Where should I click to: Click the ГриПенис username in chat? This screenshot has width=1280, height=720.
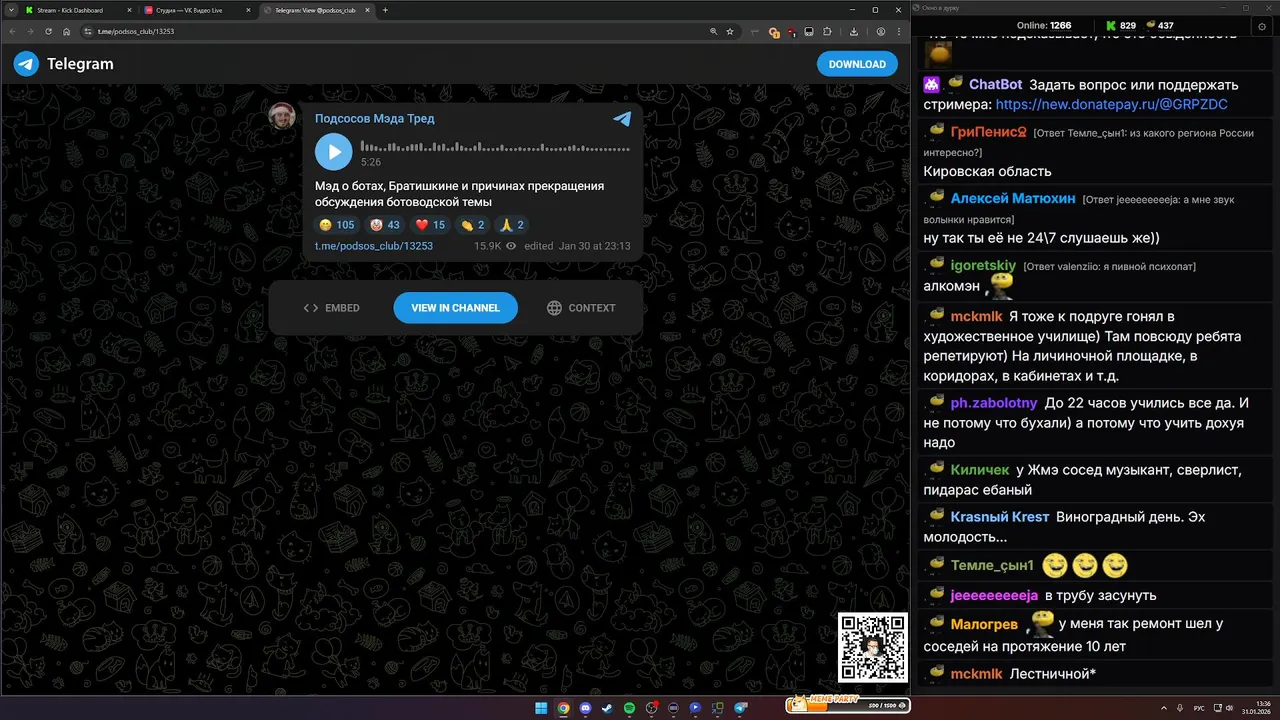coord(988,132)
